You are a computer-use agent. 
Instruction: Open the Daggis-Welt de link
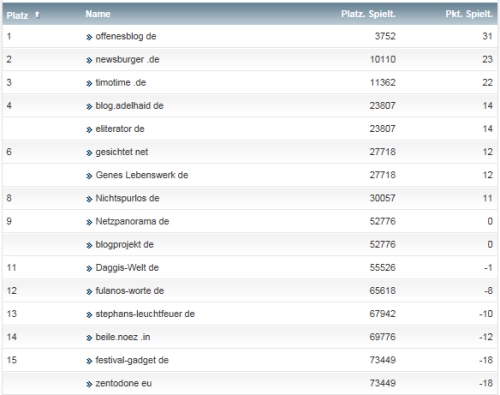pyautogui.click(x=127, y=268)
